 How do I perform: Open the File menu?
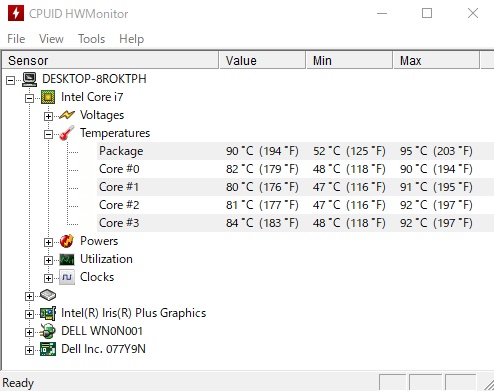[x=16, y=39]
